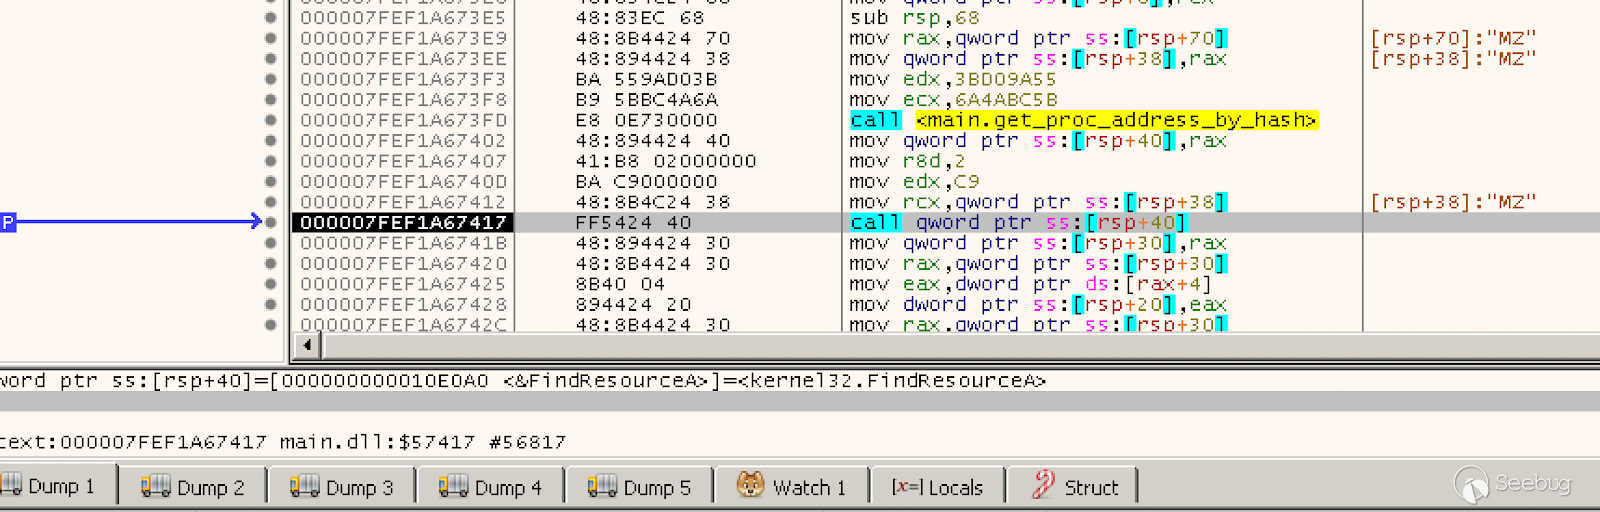Toggle breakpoint dot at address 000007FEF1A67417
Screen dimensions: 1600x512
pyautogui.click(x=271, y=222)
